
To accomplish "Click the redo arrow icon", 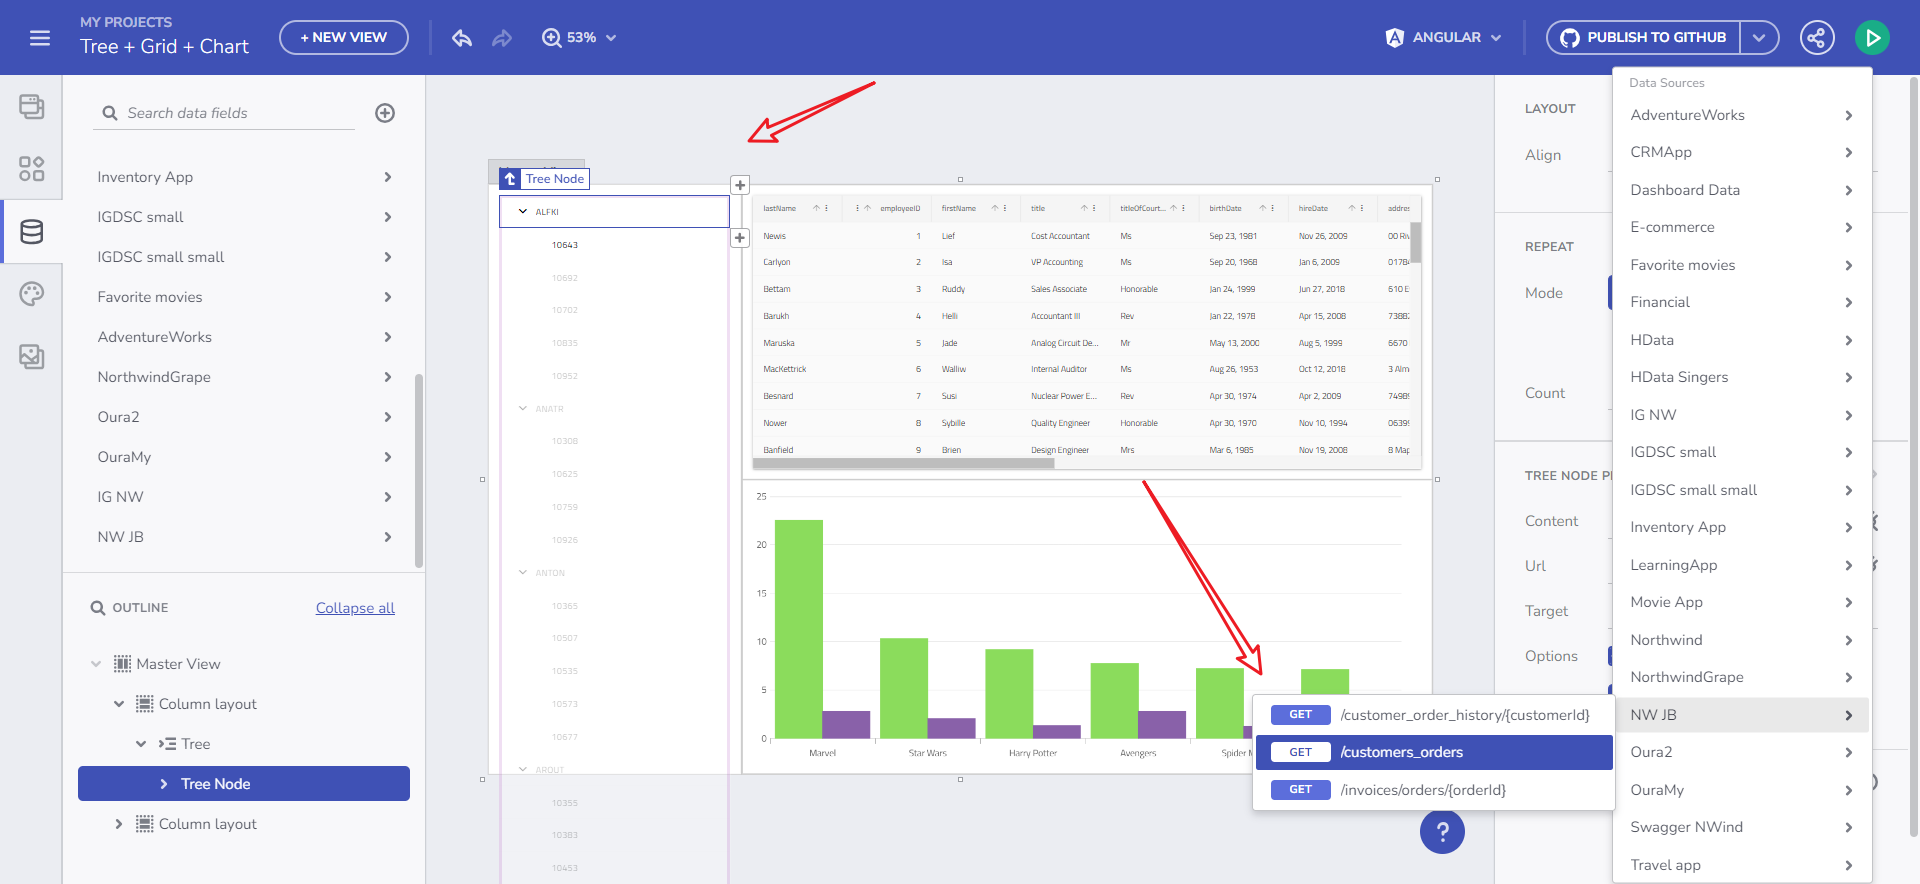I will 502,38.
